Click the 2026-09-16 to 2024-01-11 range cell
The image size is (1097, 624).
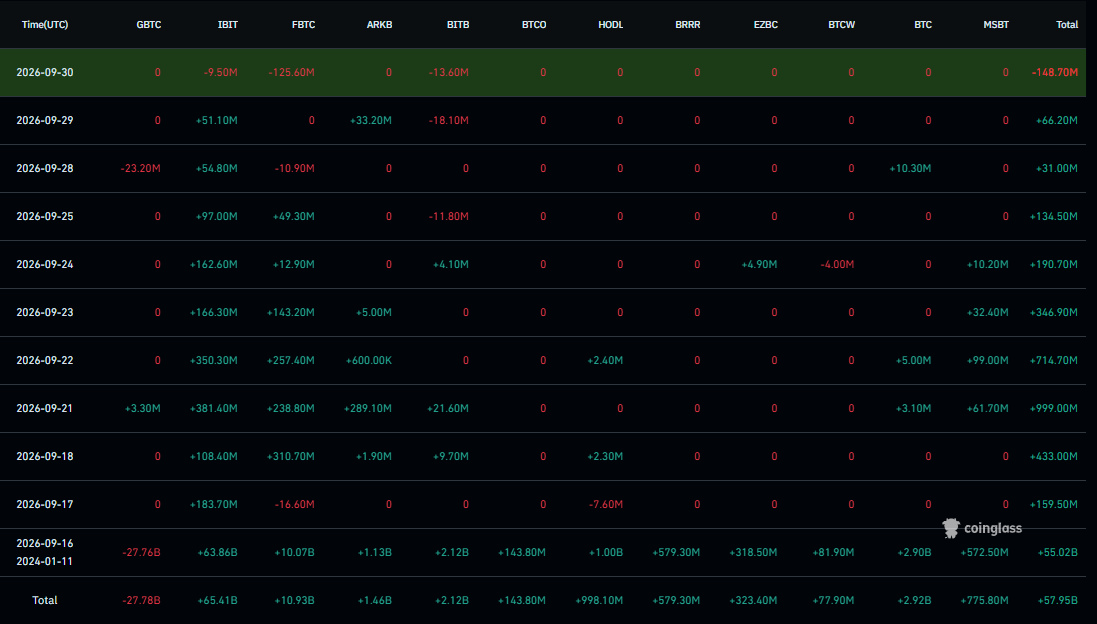[45, 553]
